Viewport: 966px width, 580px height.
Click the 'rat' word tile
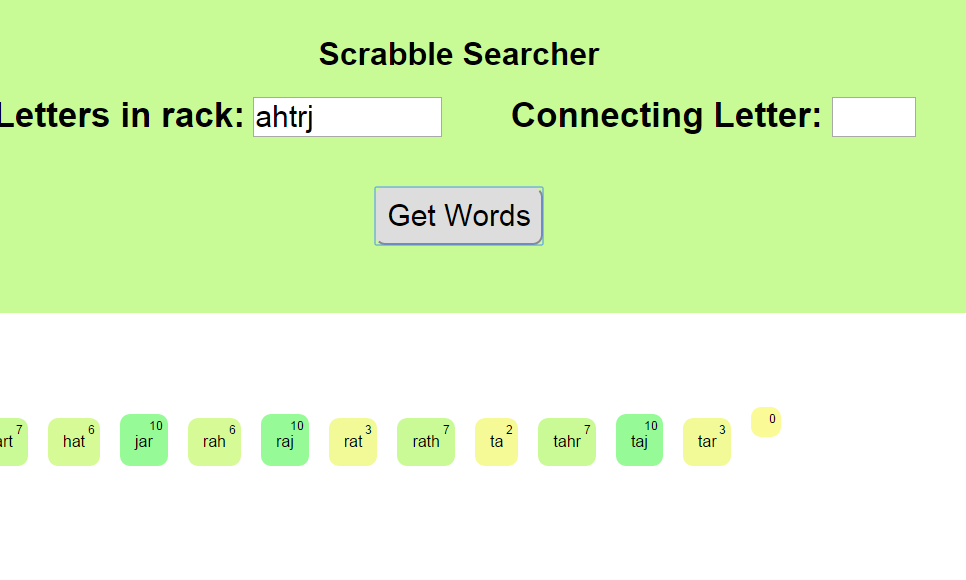pos(354,442)
